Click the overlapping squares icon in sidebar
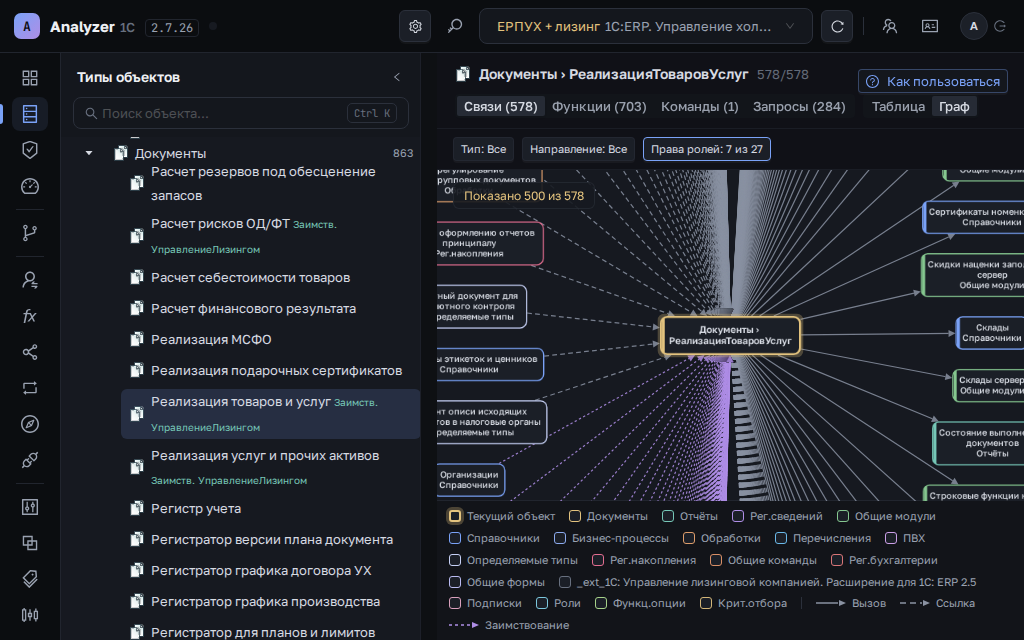 (30, 543)
